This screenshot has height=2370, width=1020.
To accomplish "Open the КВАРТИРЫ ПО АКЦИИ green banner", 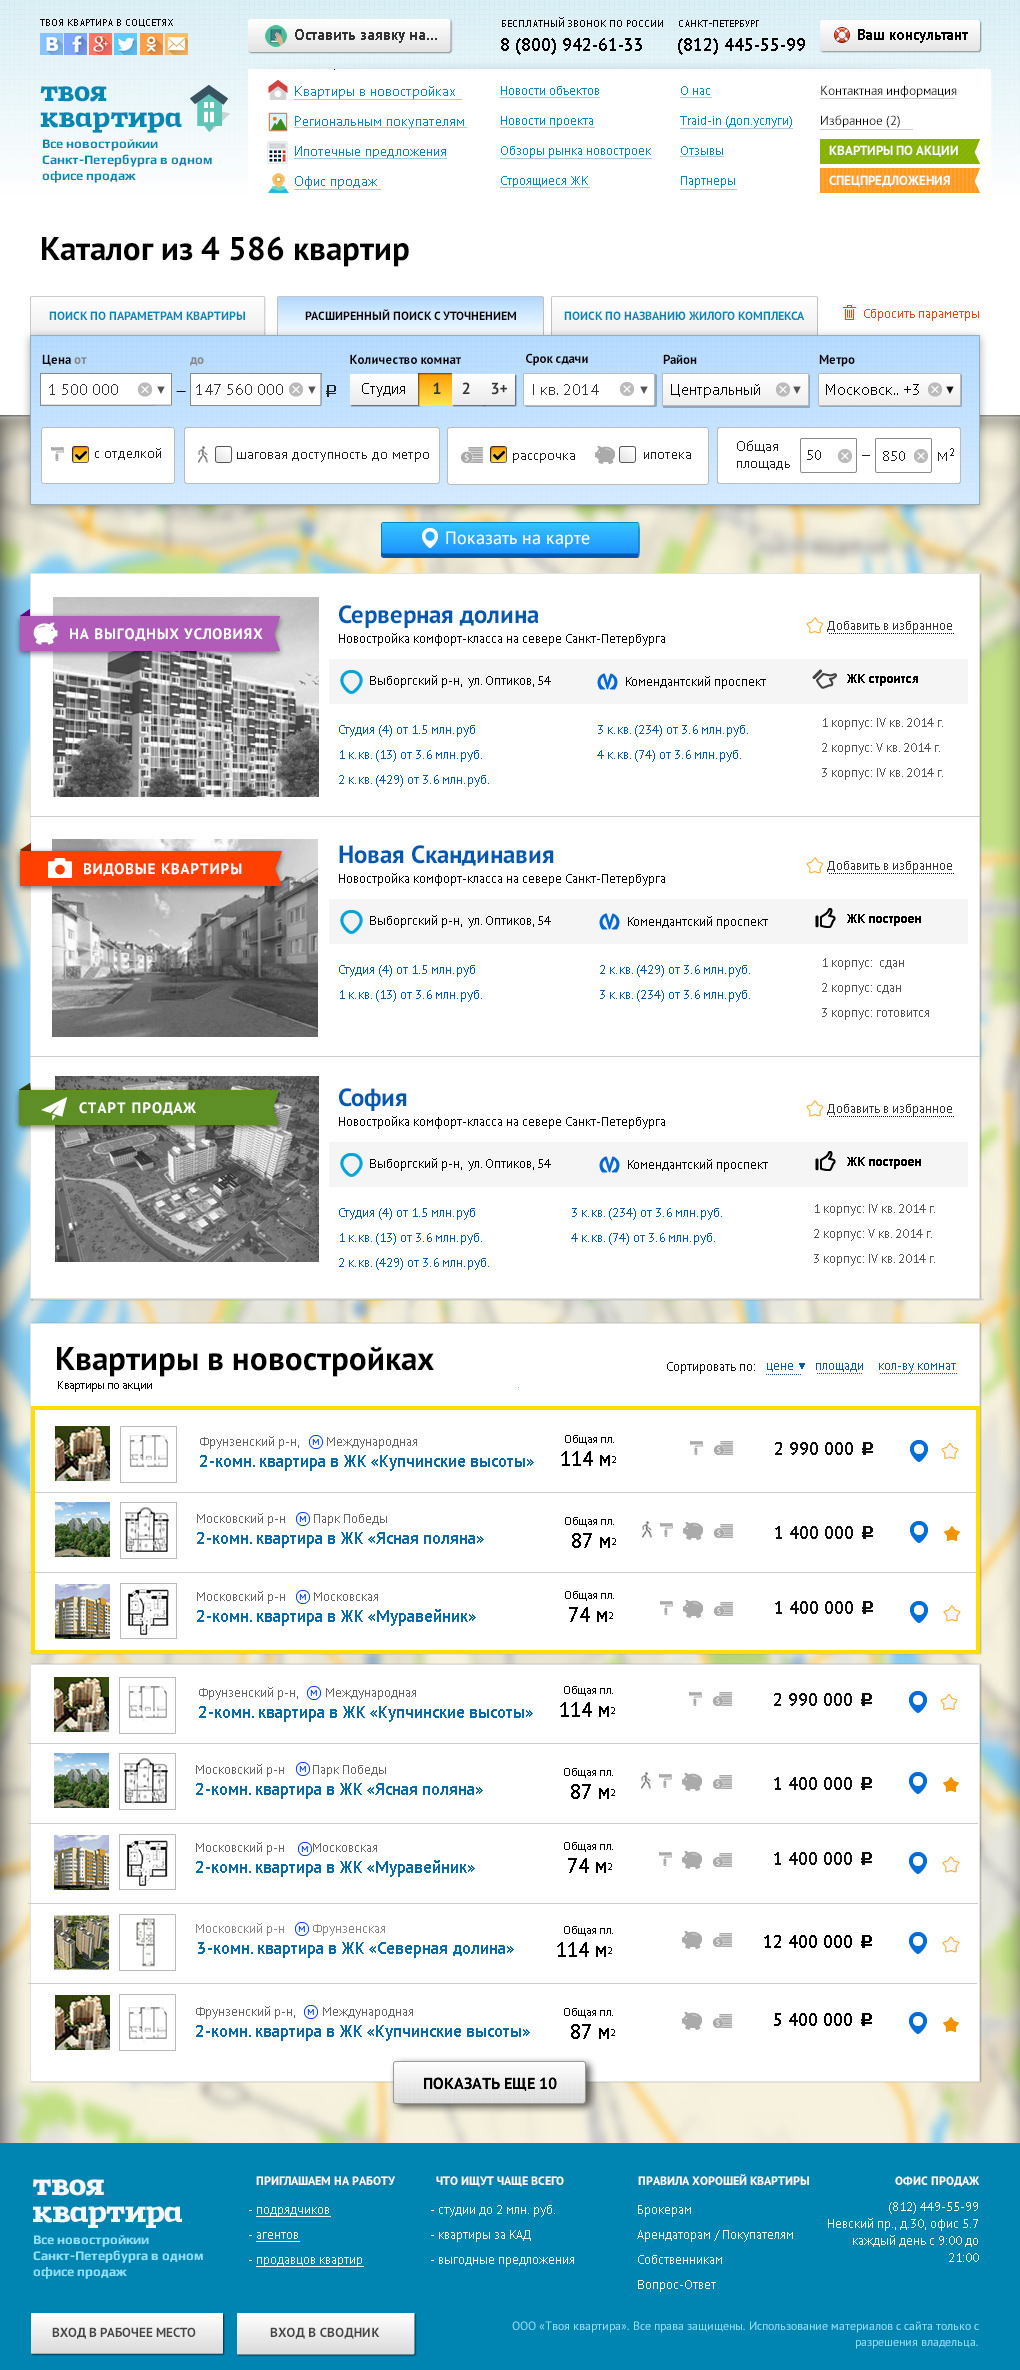I will [898, 151].
